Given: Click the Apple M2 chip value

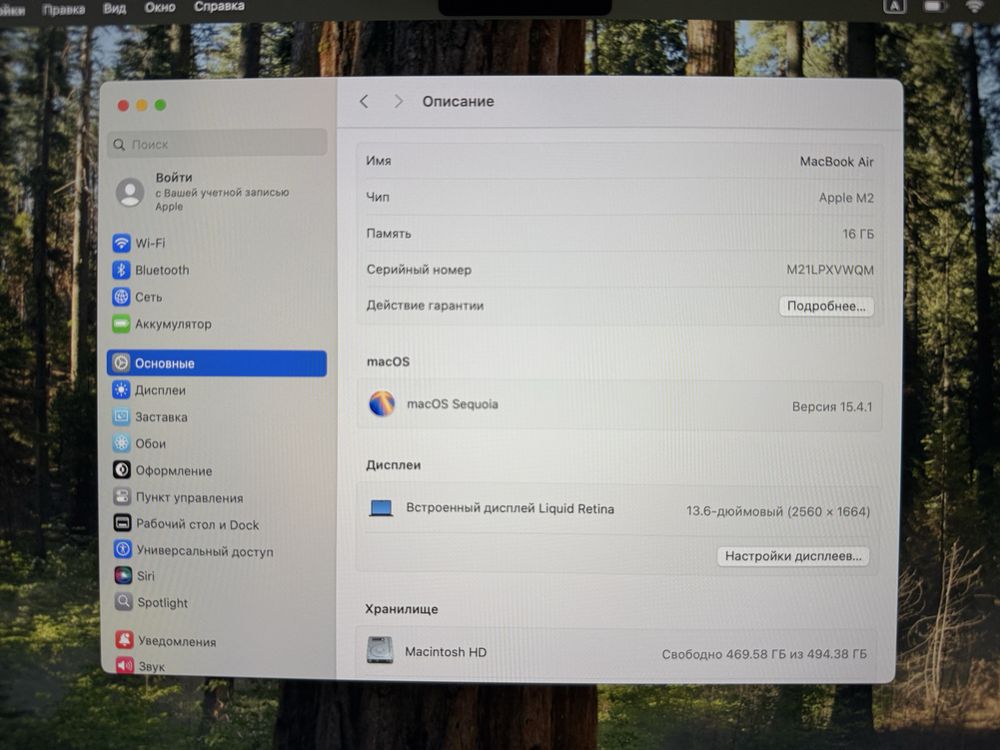Looking at the screenshot, I should (846, 198).
